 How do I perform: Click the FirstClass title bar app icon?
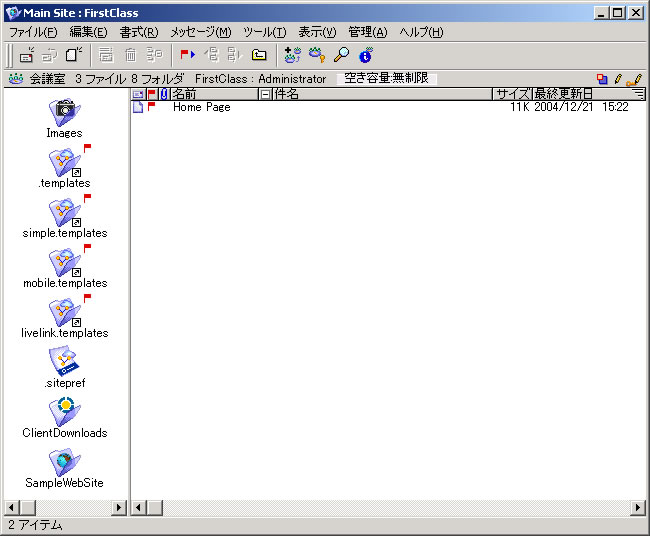tap(13, 13)
